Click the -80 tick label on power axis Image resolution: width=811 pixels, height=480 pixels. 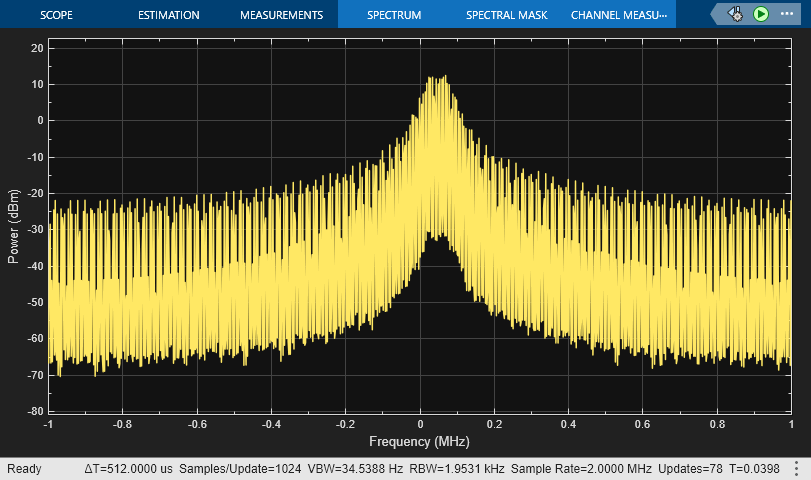pos(36,412)
